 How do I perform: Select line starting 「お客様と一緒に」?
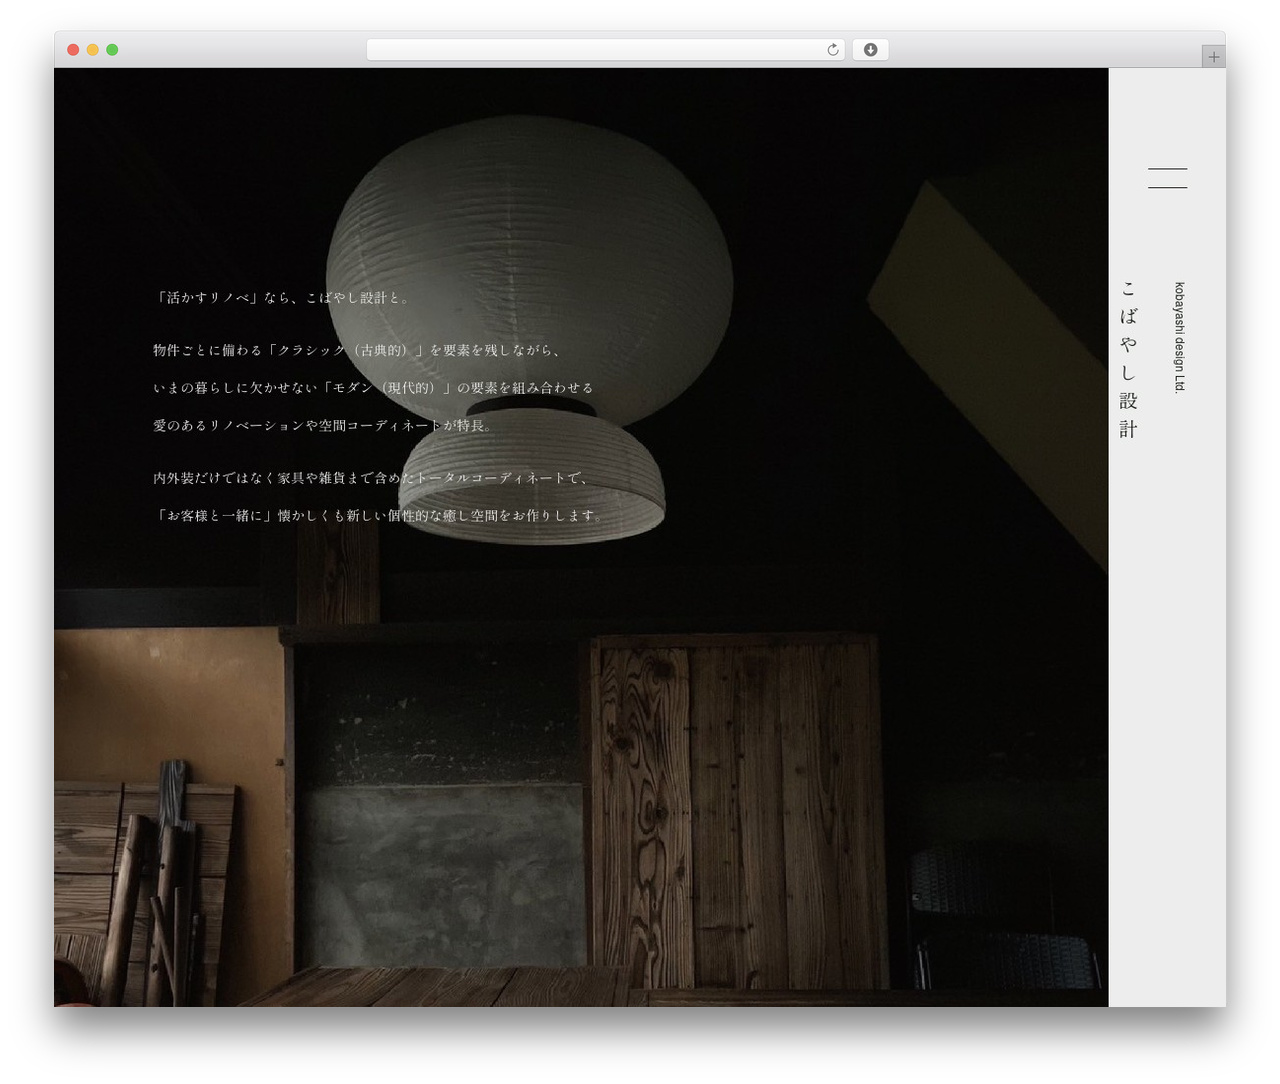coord(379,516)
